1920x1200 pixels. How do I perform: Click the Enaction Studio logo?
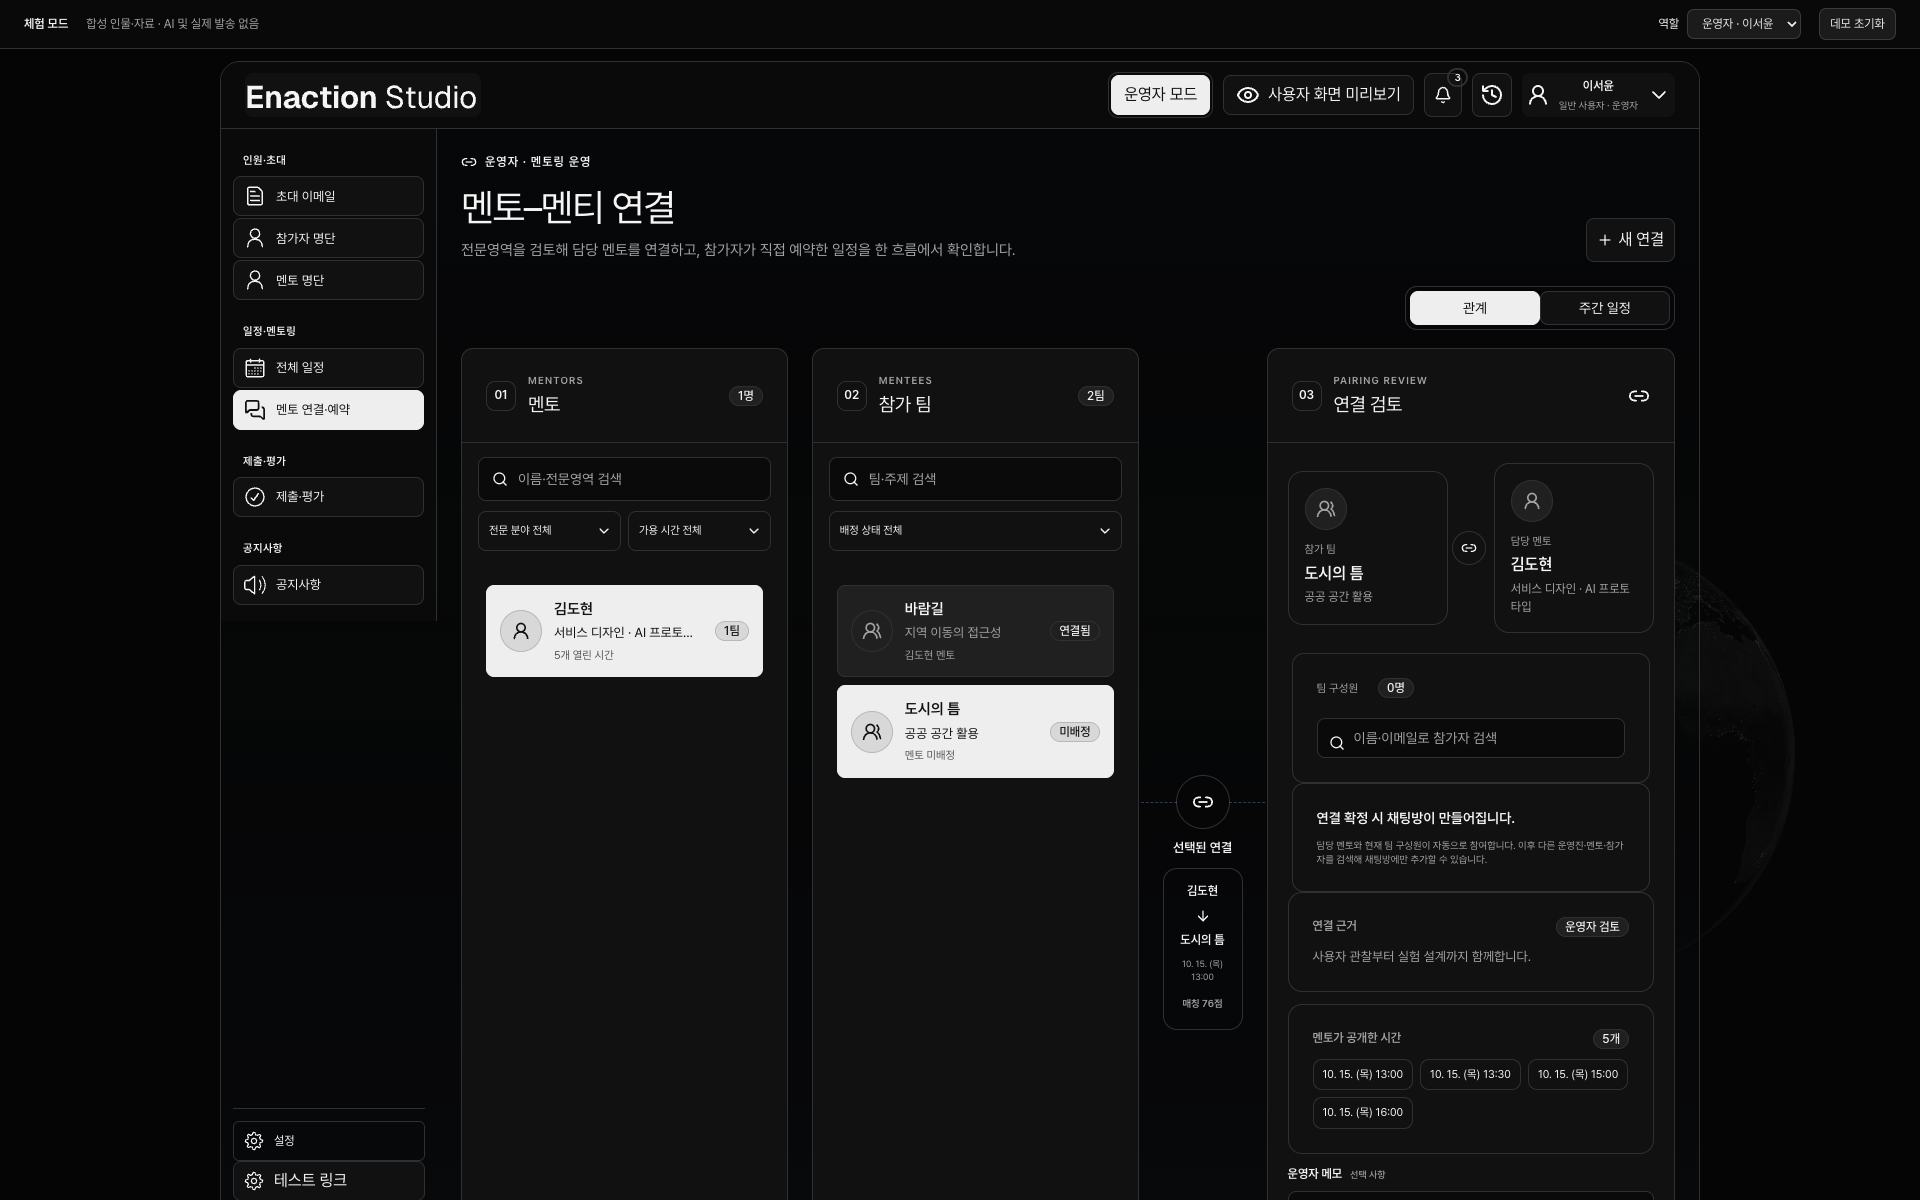[x=361, y=97]
